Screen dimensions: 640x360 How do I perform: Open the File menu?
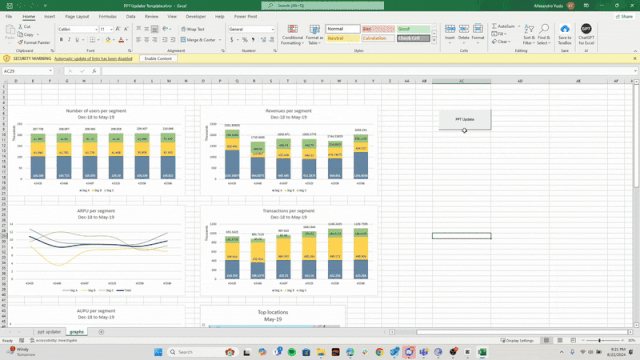pyautogui.click(x=9, y=17)
